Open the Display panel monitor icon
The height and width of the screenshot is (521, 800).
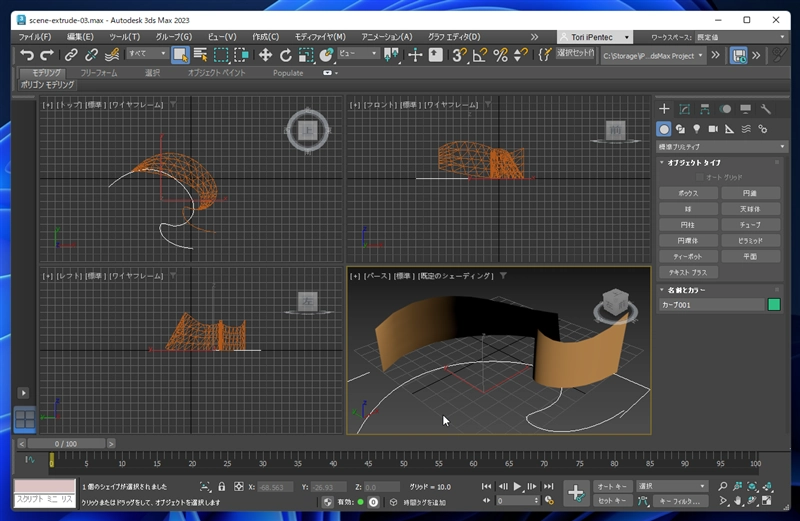[x=745, y=109]
